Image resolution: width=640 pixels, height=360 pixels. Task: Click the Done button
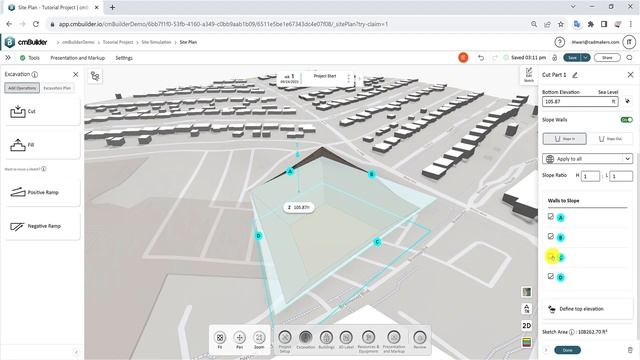567,350
